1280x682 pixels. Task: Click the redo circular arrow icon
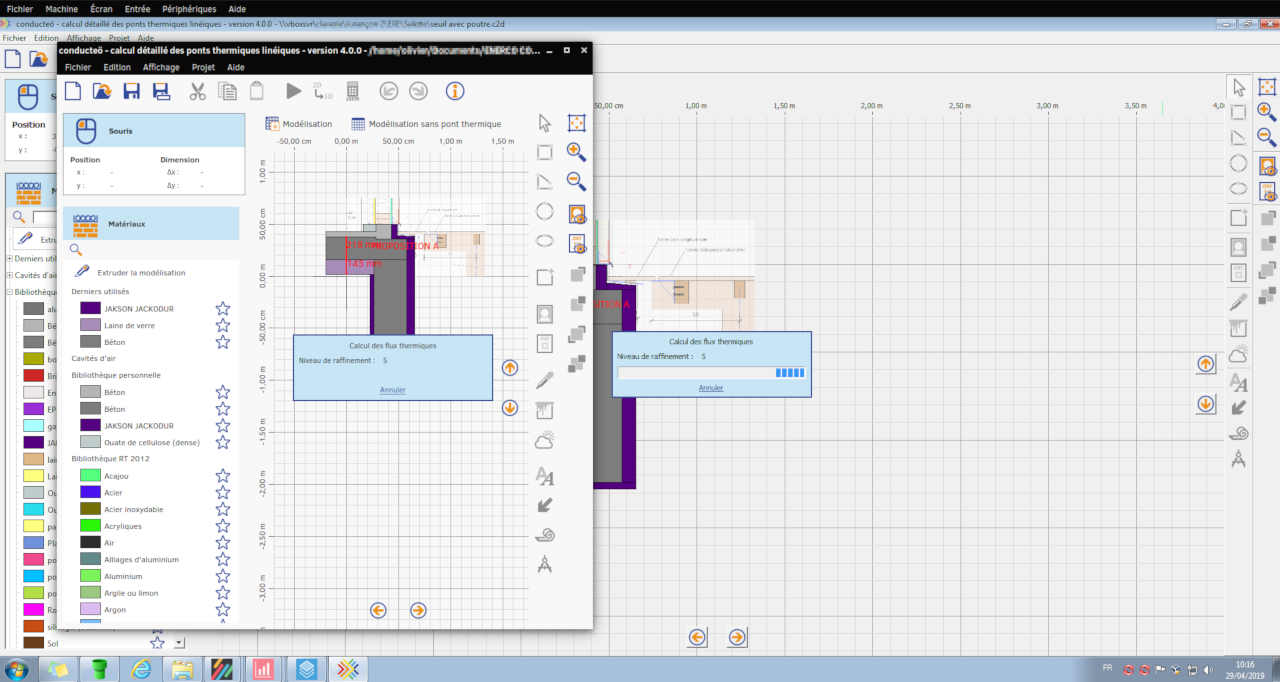tap(418, 91)
